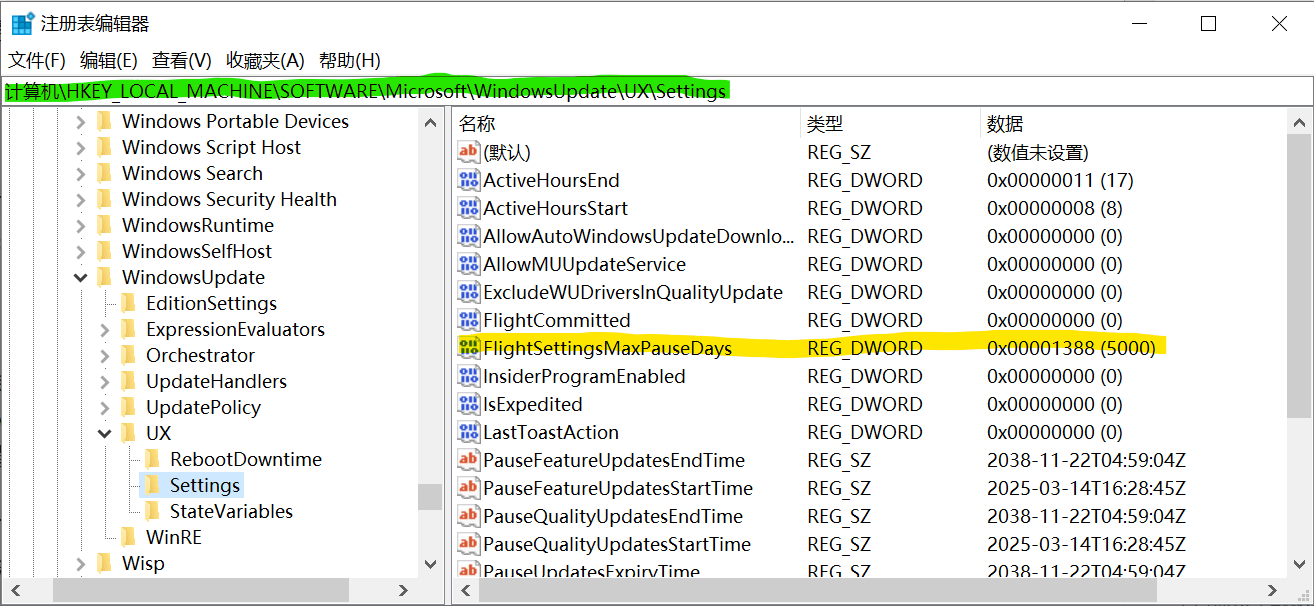The image size is (1314, 606).
Task: Open the 收藏夹(A) favorites menu
Action: click(x=265, y=60)
